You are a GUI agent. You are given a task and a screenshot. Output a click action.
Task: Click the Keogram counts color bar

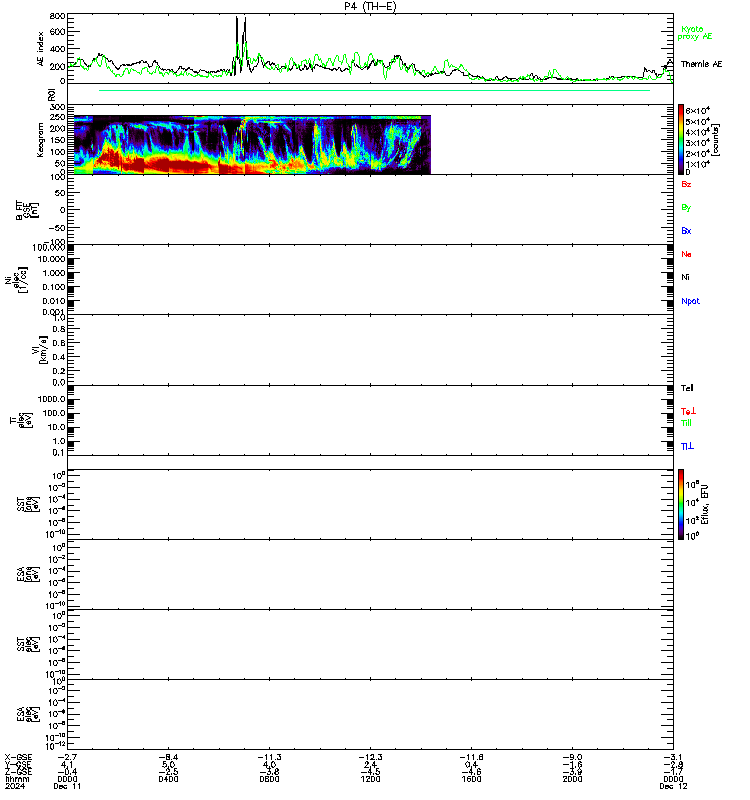click(681, 138)
